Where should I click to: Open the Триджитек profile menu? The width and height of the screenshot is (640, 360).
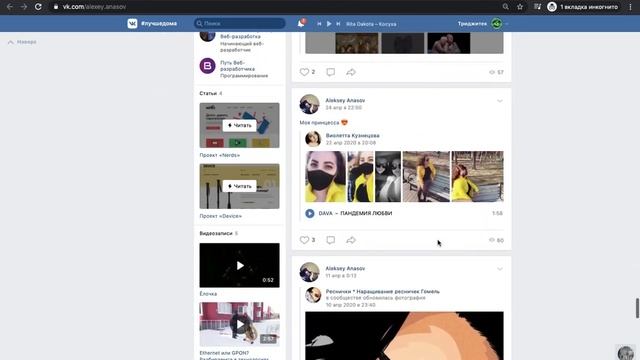[x=482, y=24]
